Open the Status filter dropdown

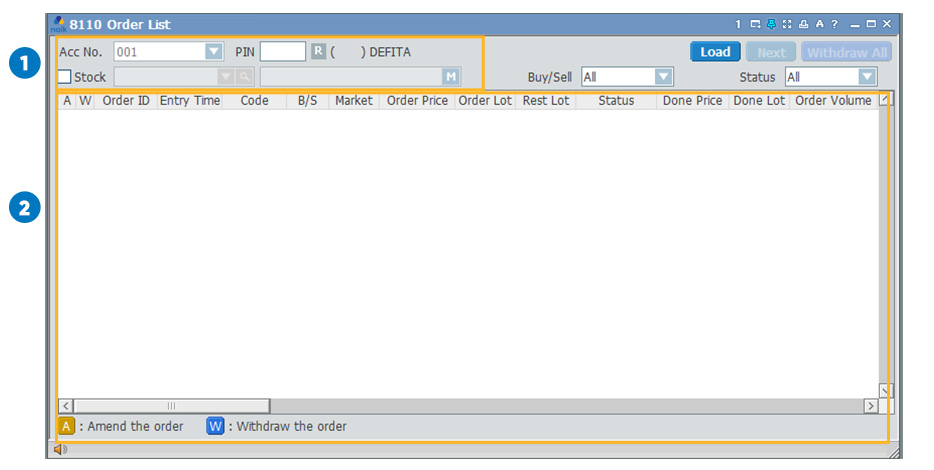[x=867, y=77]
